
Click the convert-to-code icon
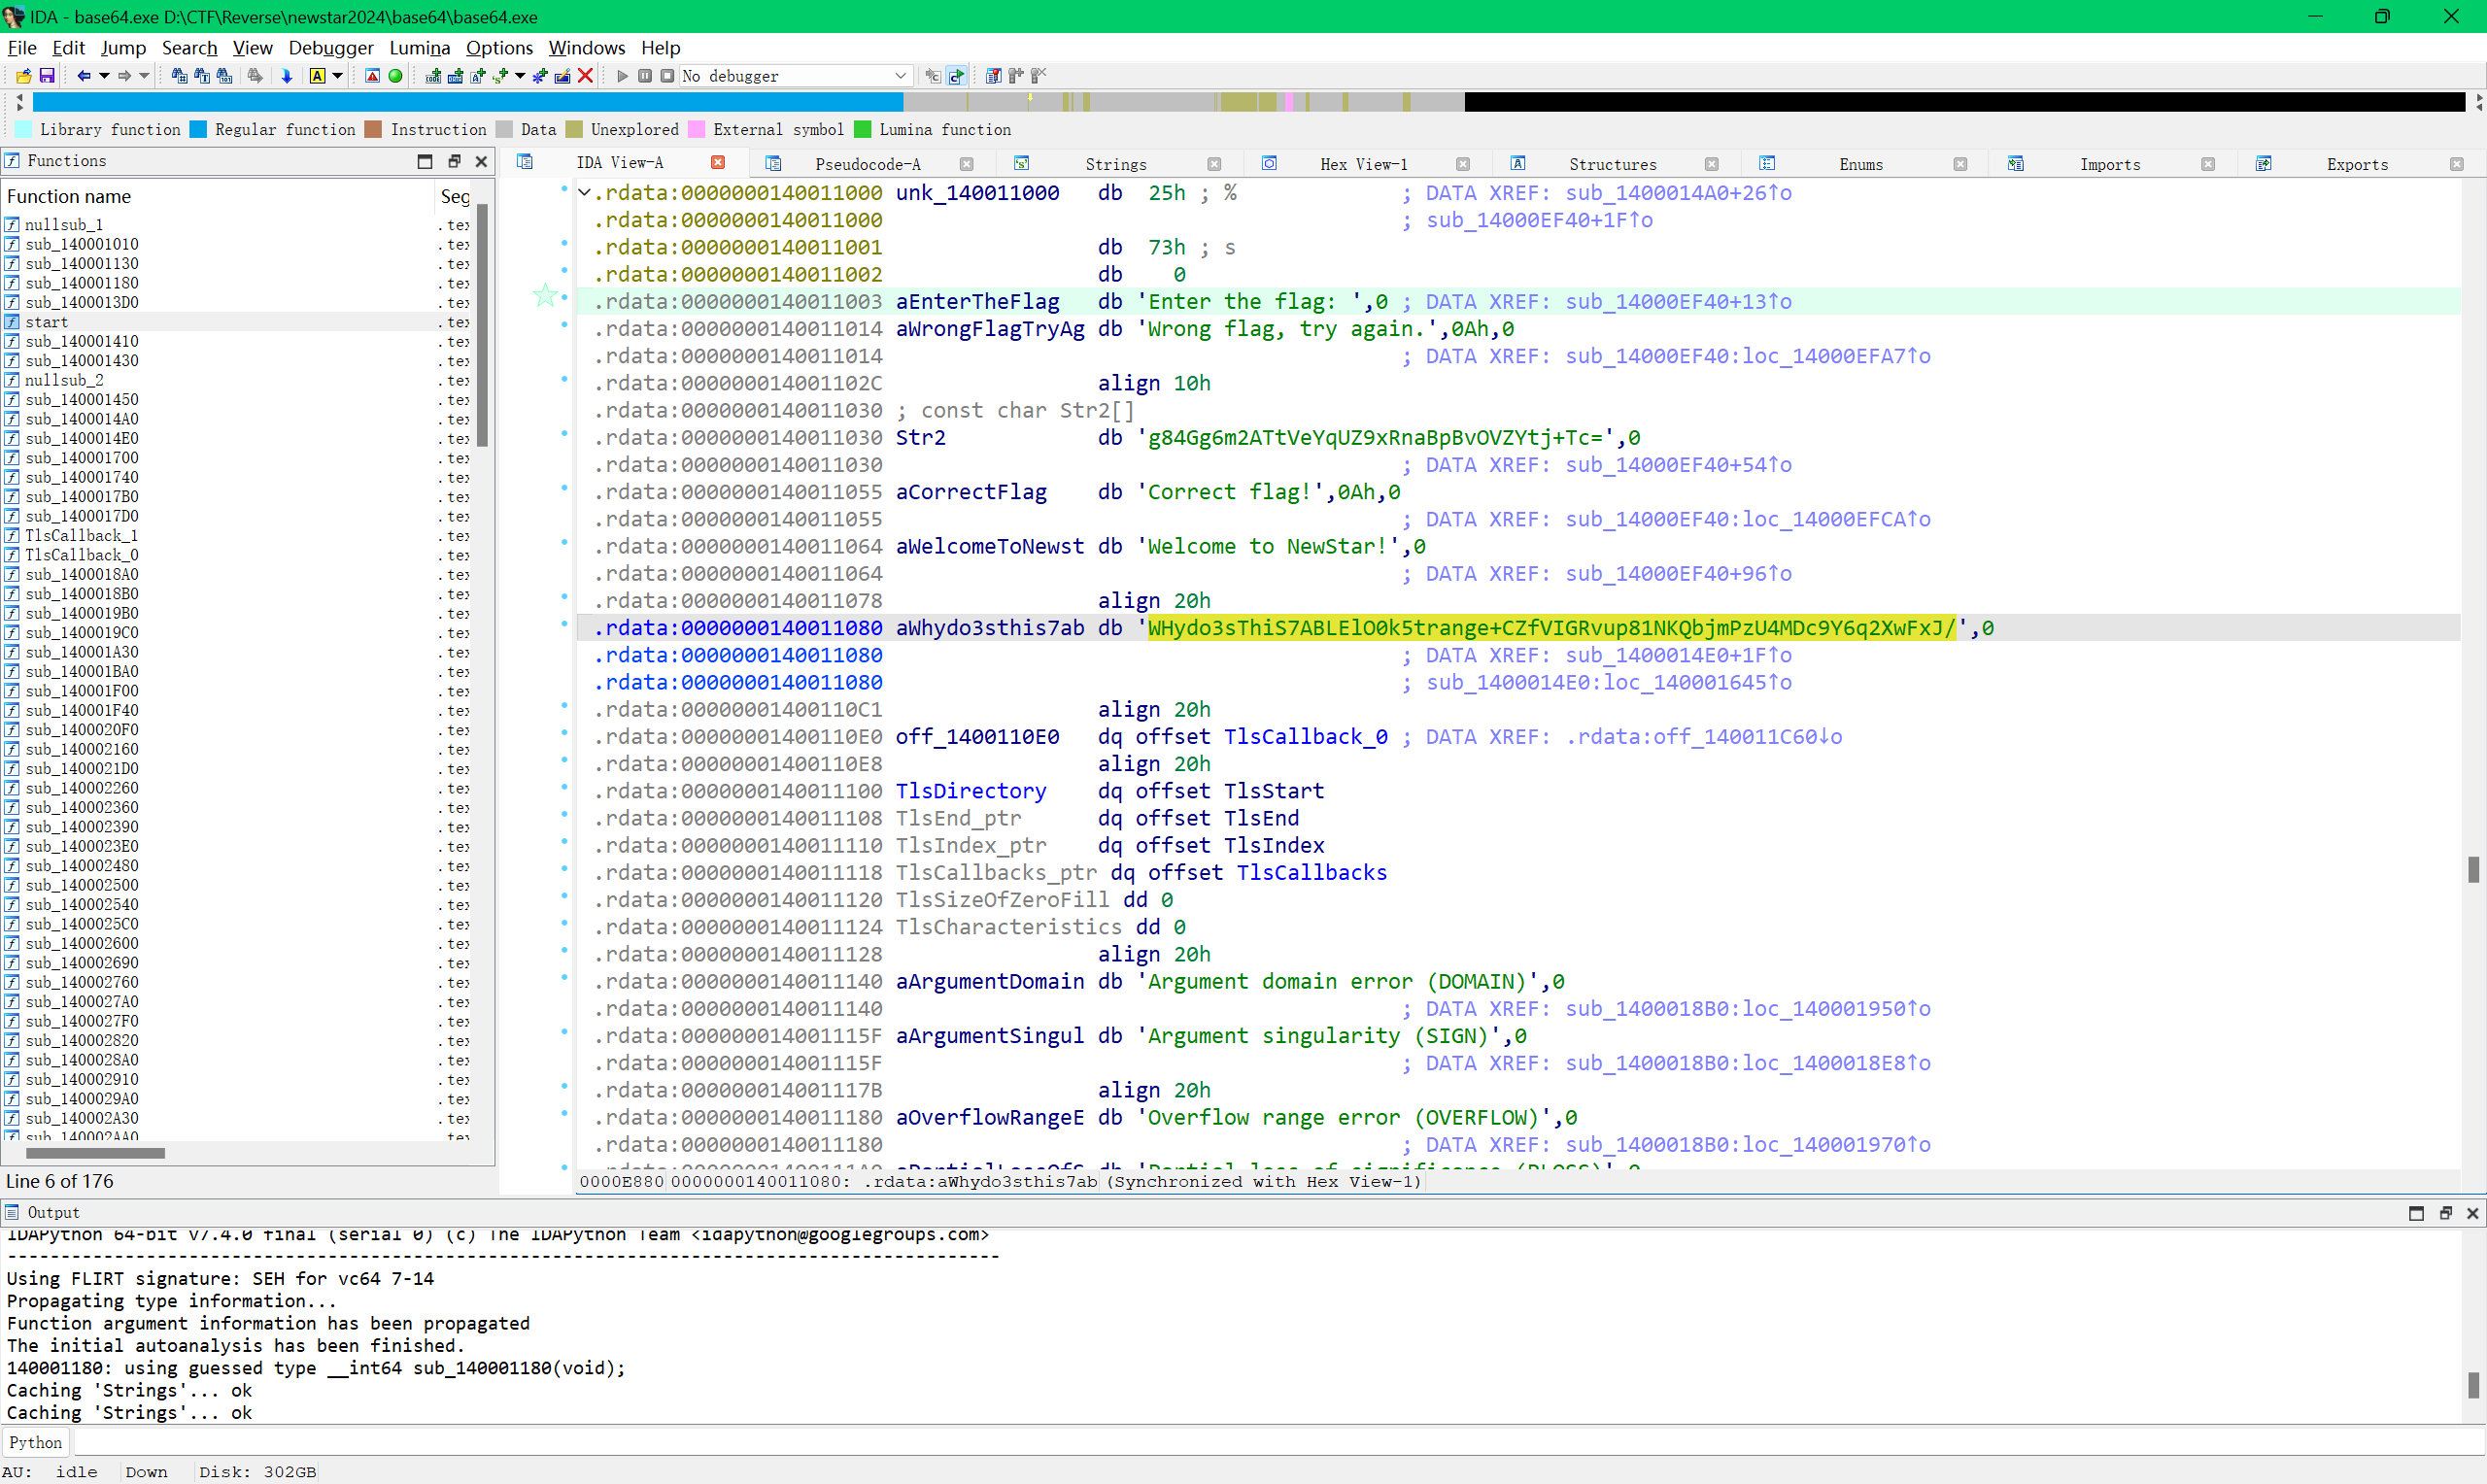[x=433, y=76]
